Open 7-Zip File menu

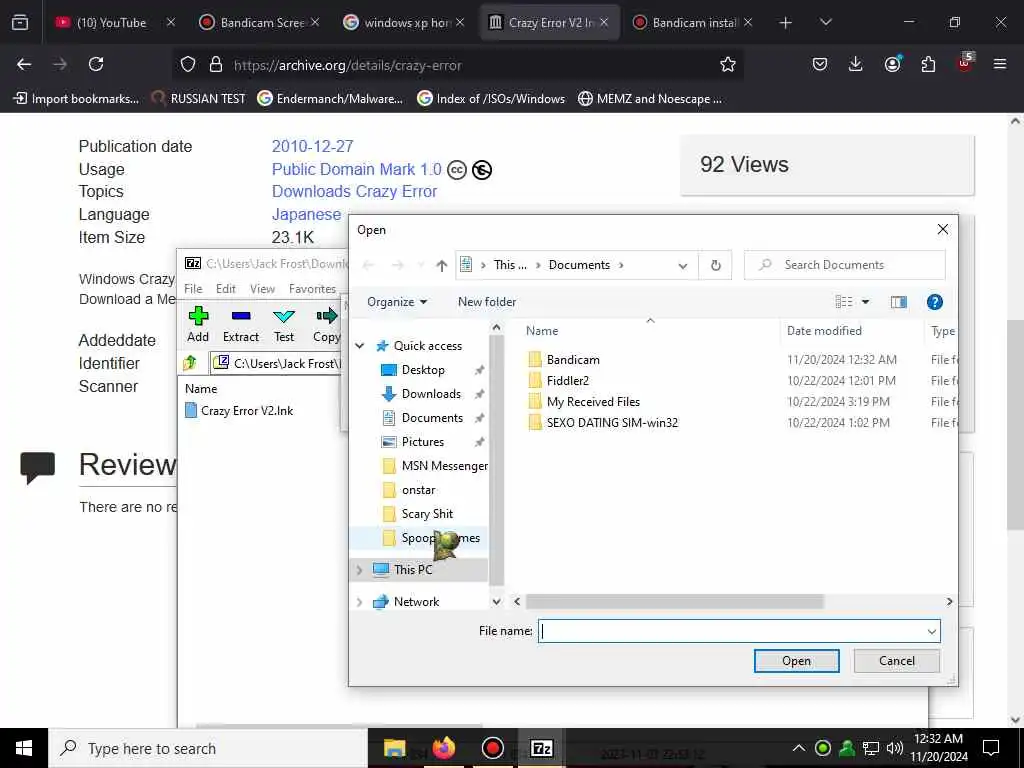coord(193,289)
